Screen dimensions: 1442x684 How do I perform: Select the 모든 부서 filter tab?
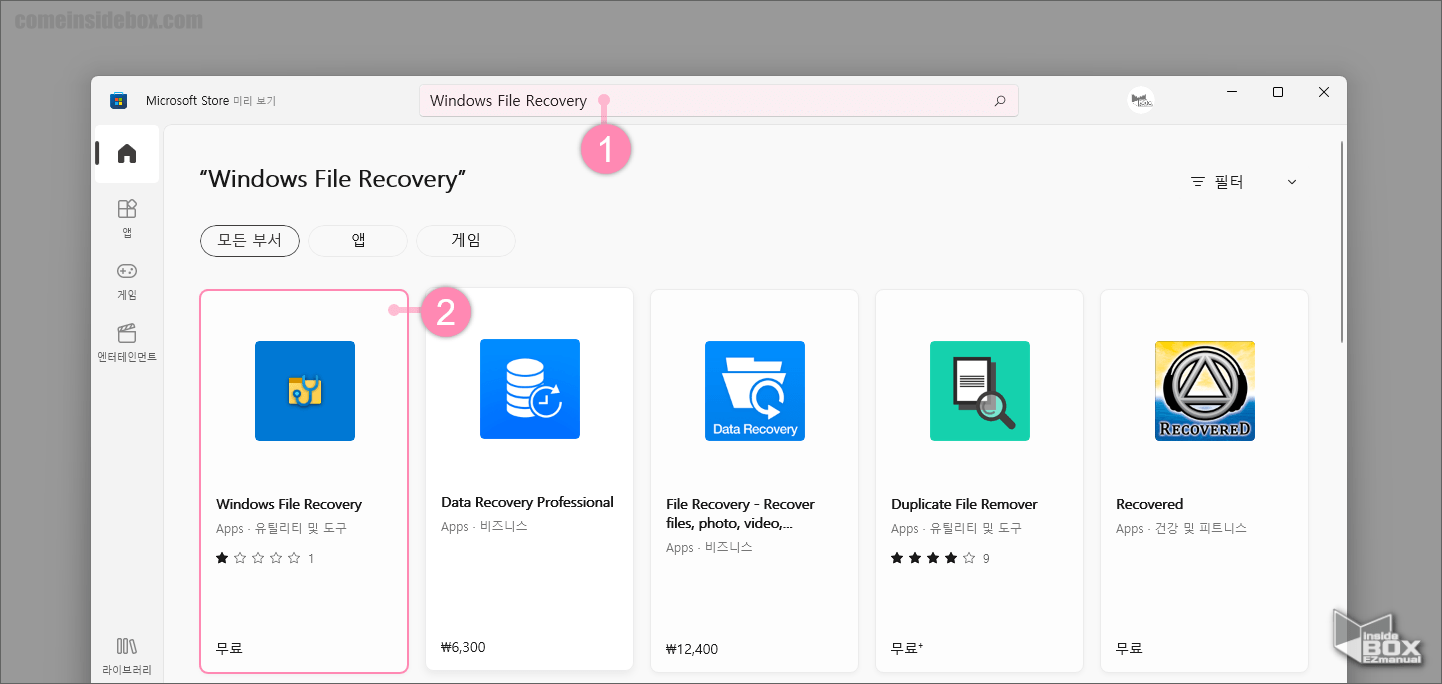pyautogui.click(x=250, y=241)
